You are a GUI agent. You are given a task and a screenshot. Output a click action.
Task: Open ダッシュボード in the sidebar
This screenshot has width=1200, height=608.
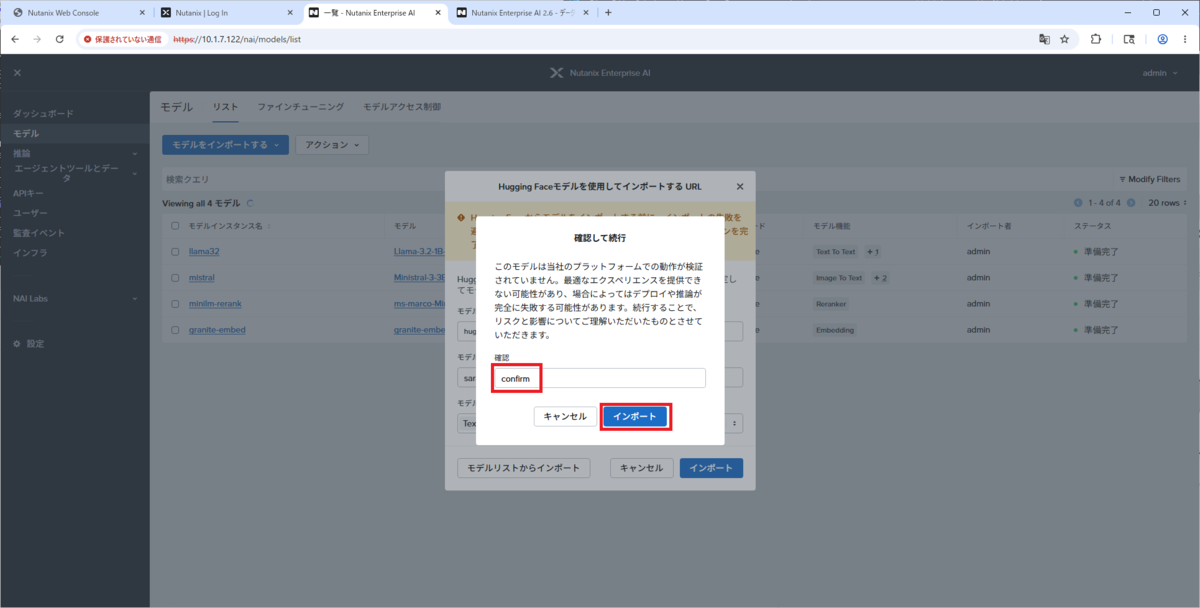(43, 114)
